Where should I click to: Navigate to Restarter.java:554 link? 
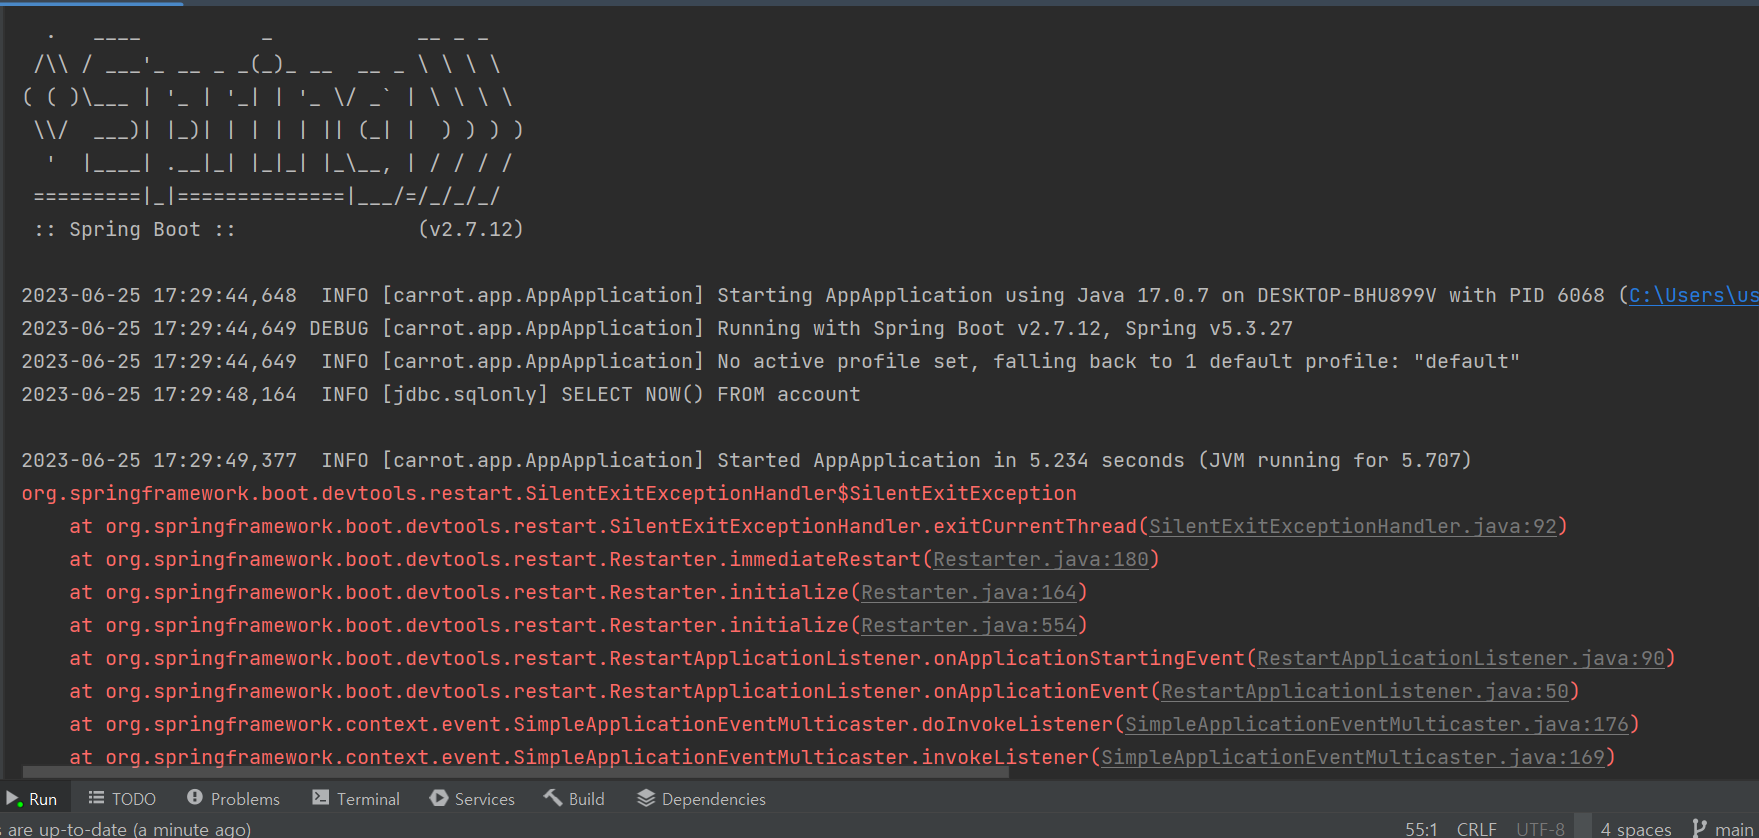point(968,626)
